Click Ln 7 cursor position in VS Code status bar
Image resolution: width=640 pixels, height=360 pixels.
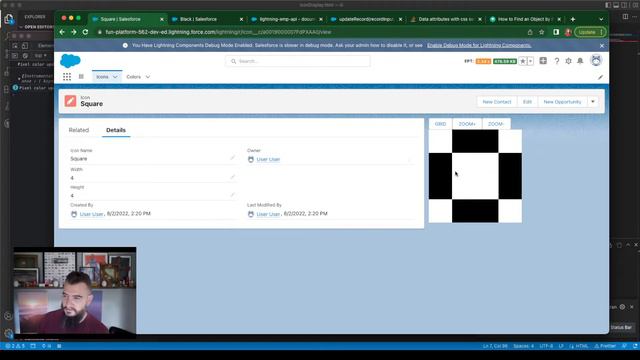click(495, 346)
